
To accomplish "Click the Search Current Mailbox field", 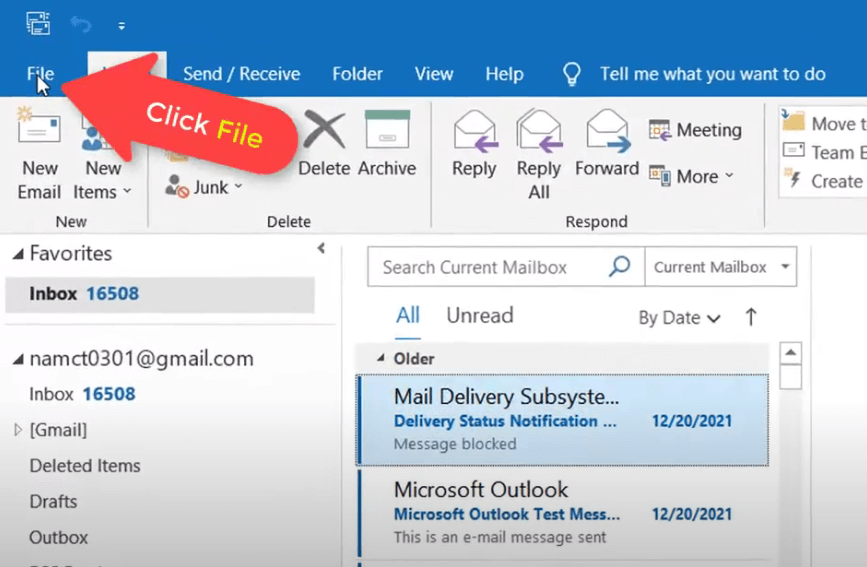I will click(x=487, y=267).
